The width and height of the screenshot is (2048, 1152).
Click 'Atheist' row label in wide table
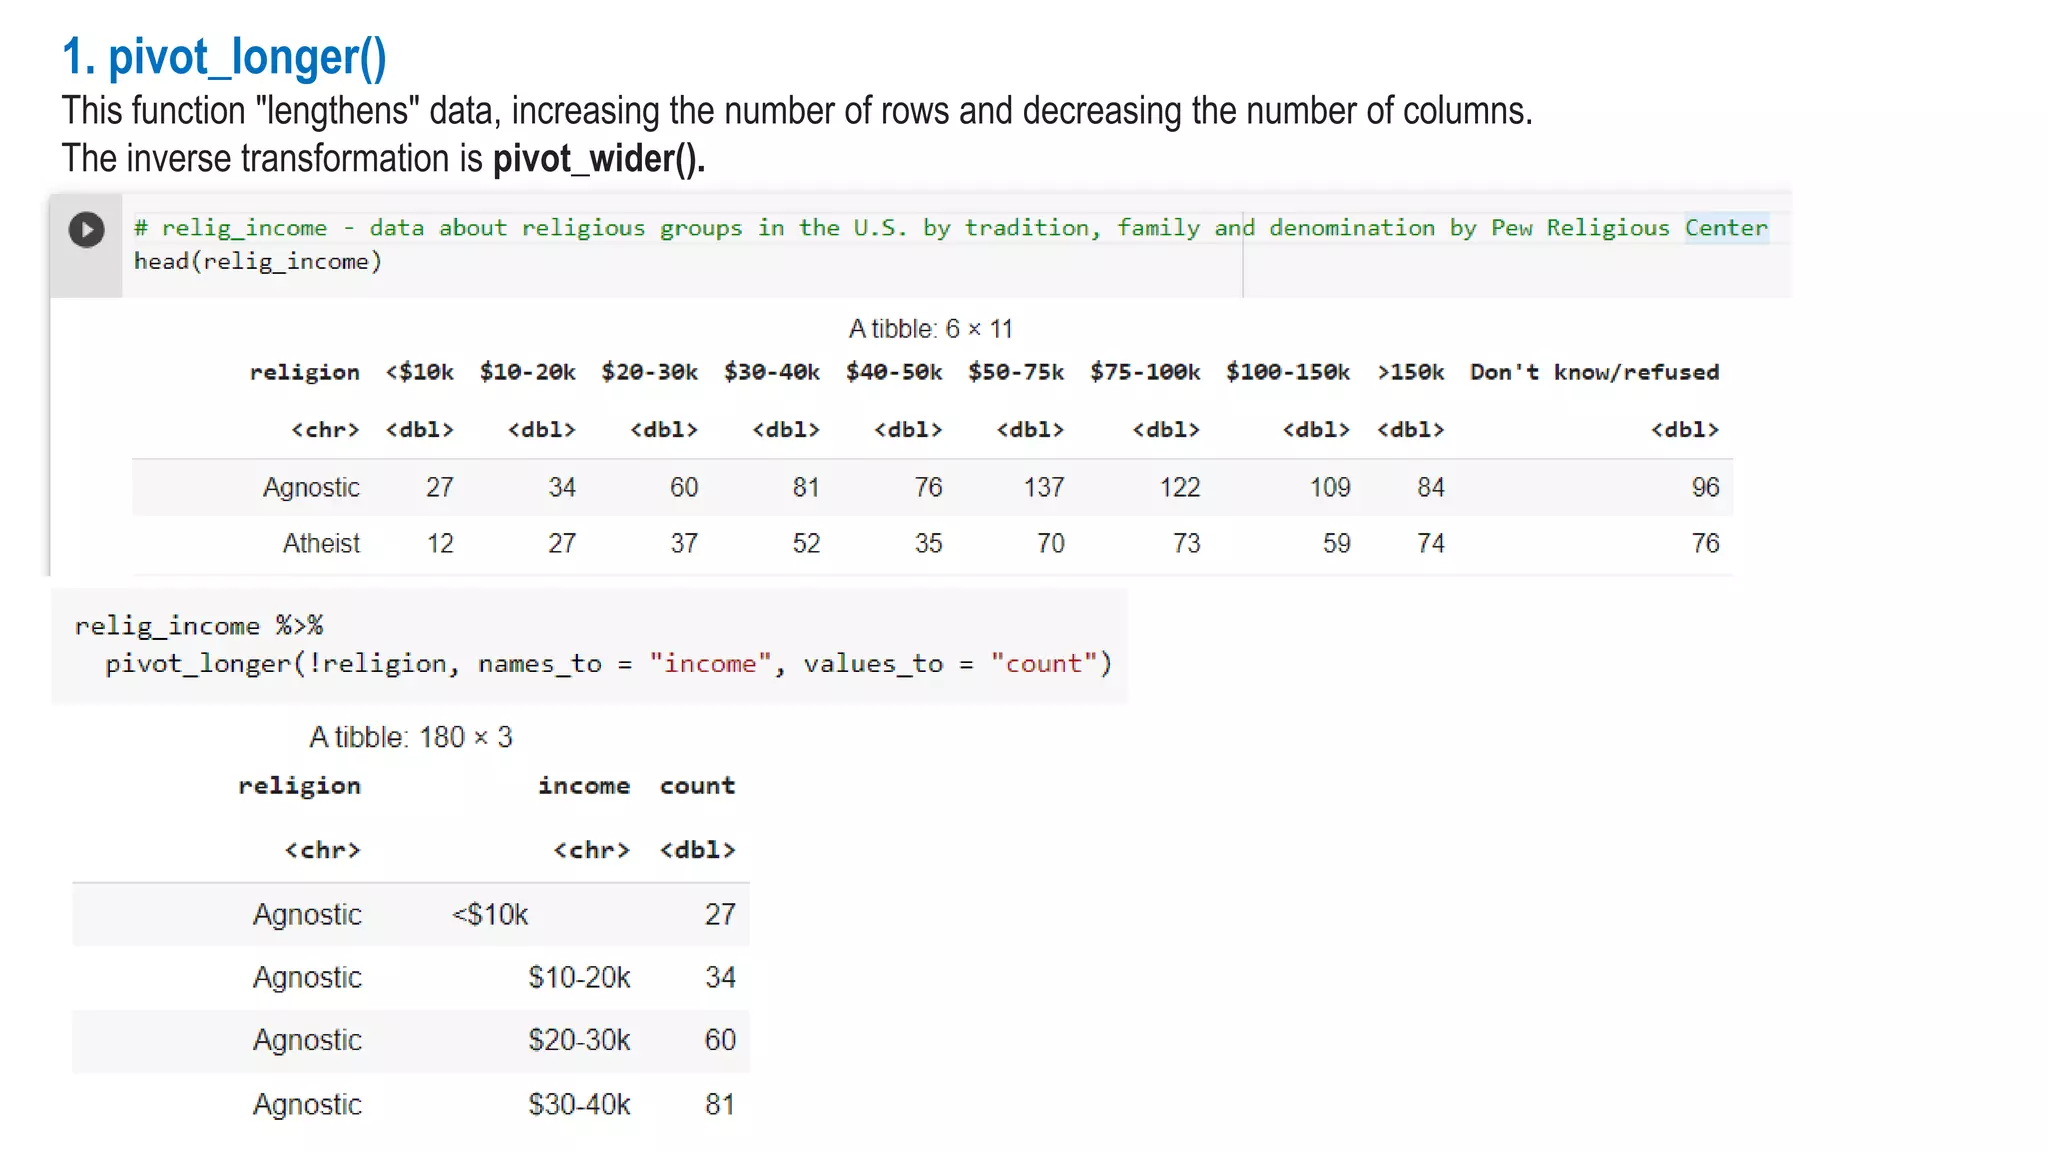pyautogui.click(x=321, y=543)
